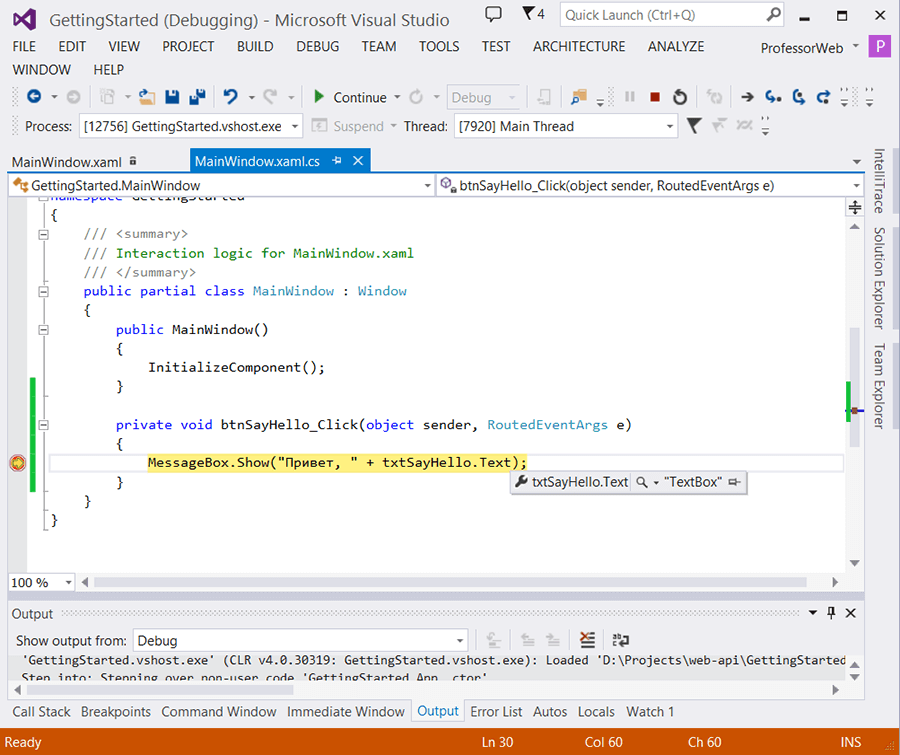Continue debugging with green play button
The width and height of the screenshot is (900, 755).
(319, 96)
